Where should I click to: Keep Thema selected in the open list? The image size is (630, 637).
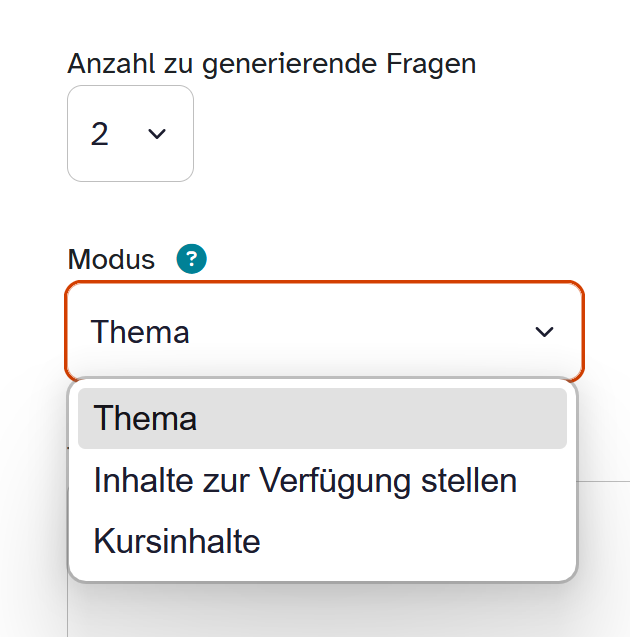[x=146, y=418]
